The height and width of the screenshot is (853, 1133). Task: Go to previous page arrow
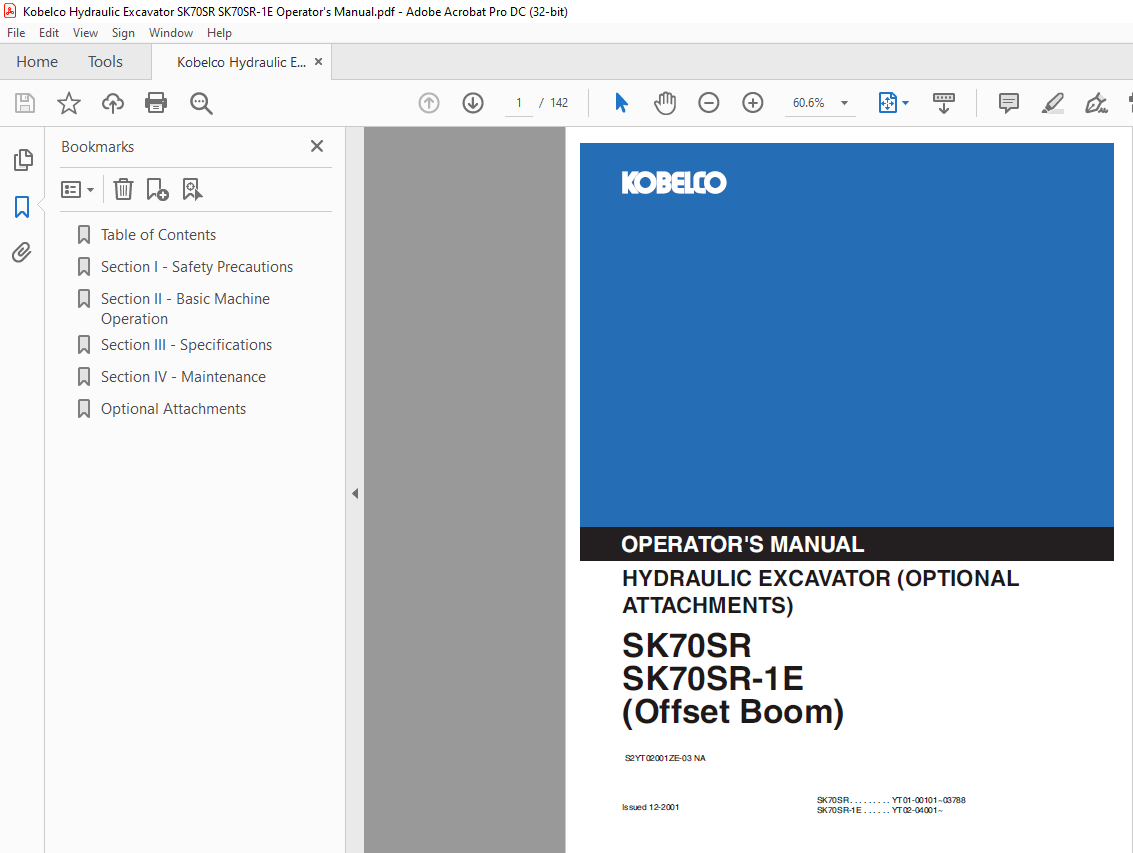click(429, 103)
